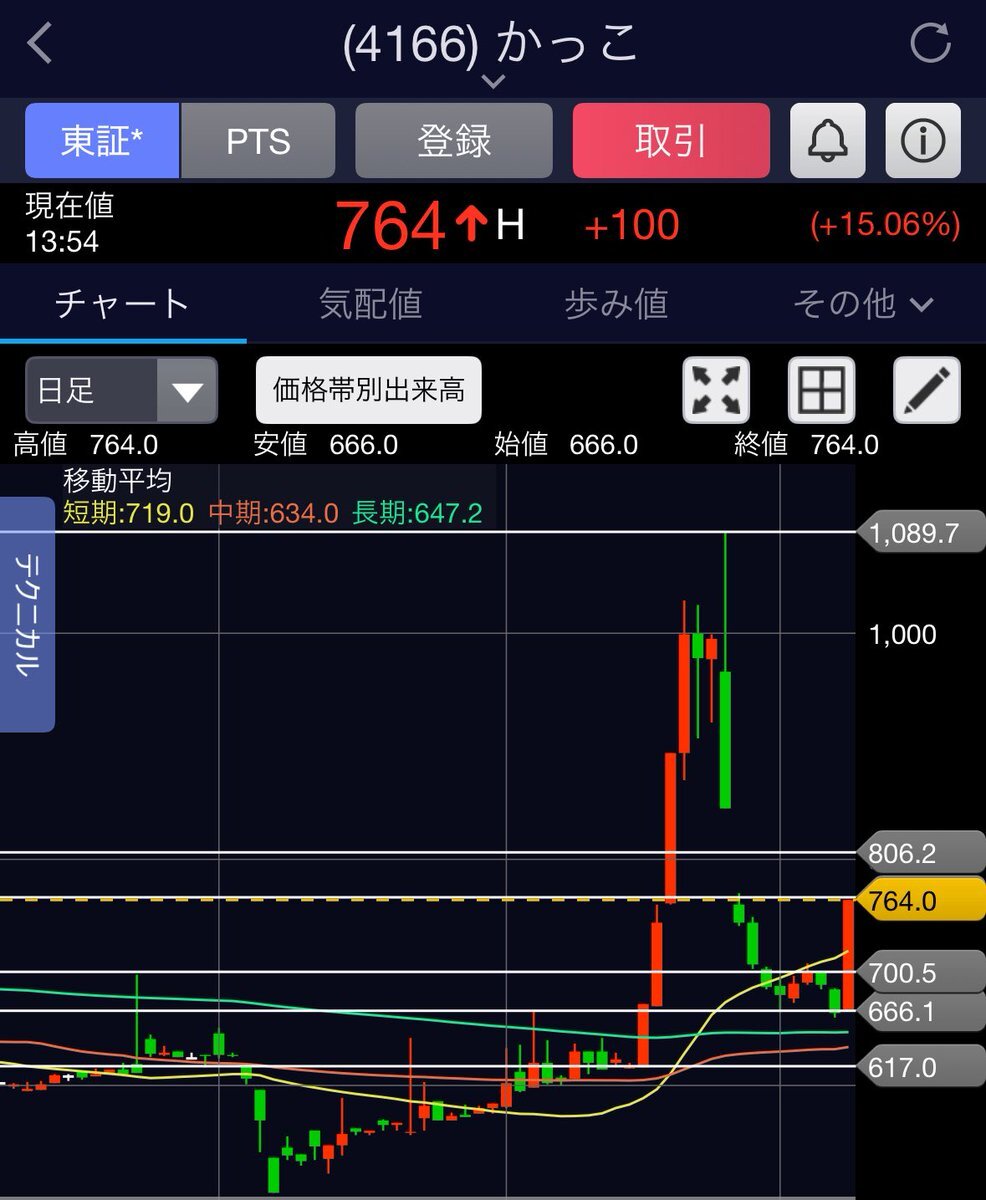Tap the +100 price change value
Screen dimensions: 986x1200
[631, 225]
